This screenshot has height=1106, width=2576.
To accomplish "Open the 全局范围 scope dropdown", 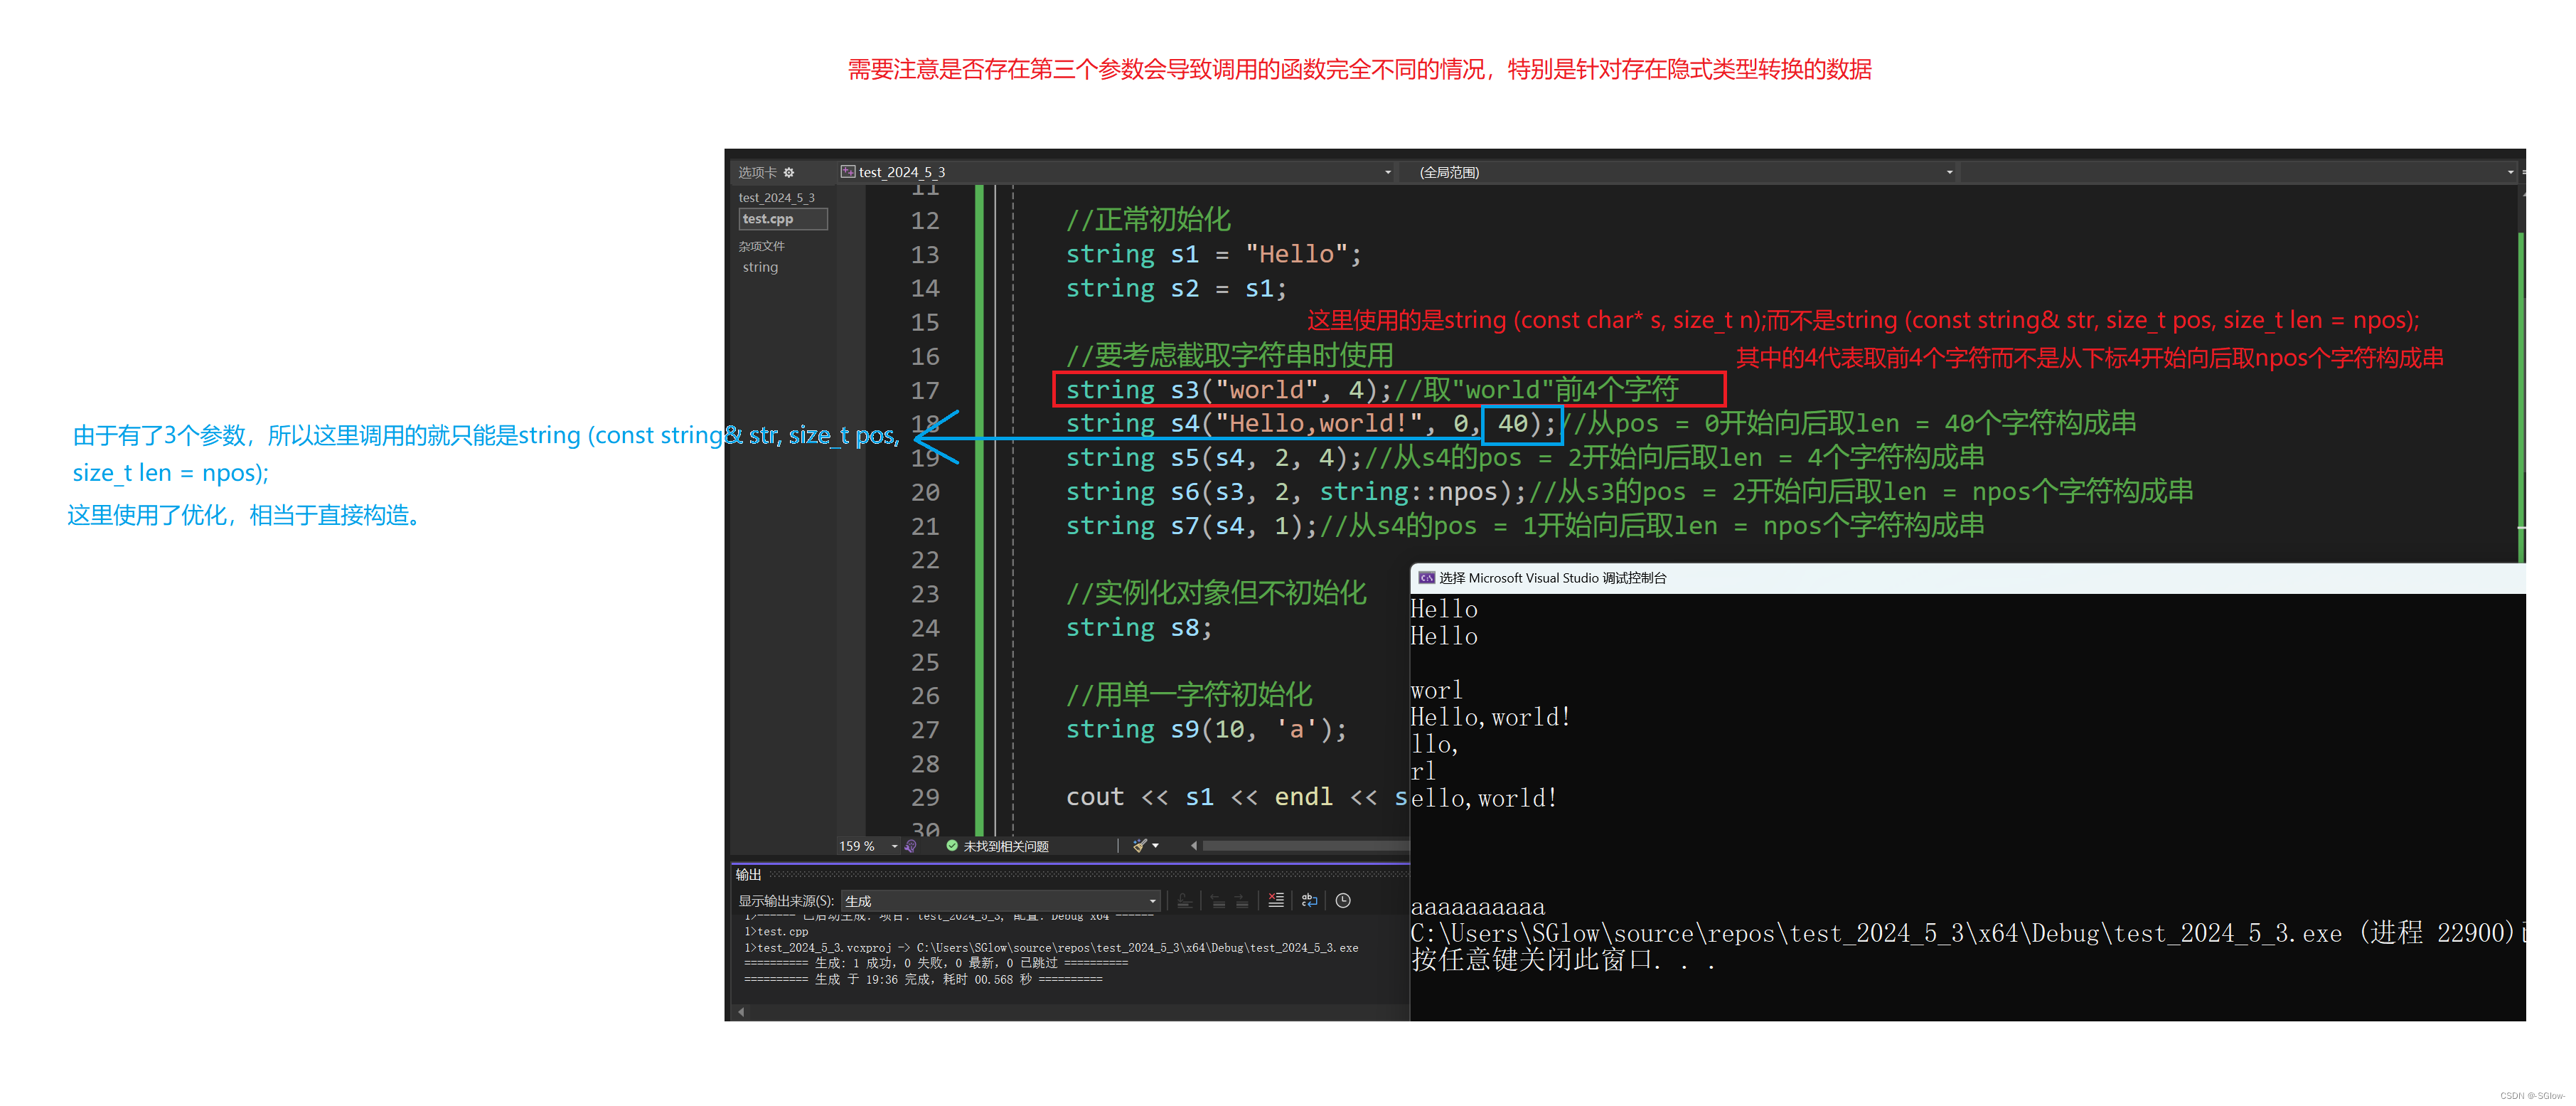I will pyautogui.click(x=1949, y=171).
